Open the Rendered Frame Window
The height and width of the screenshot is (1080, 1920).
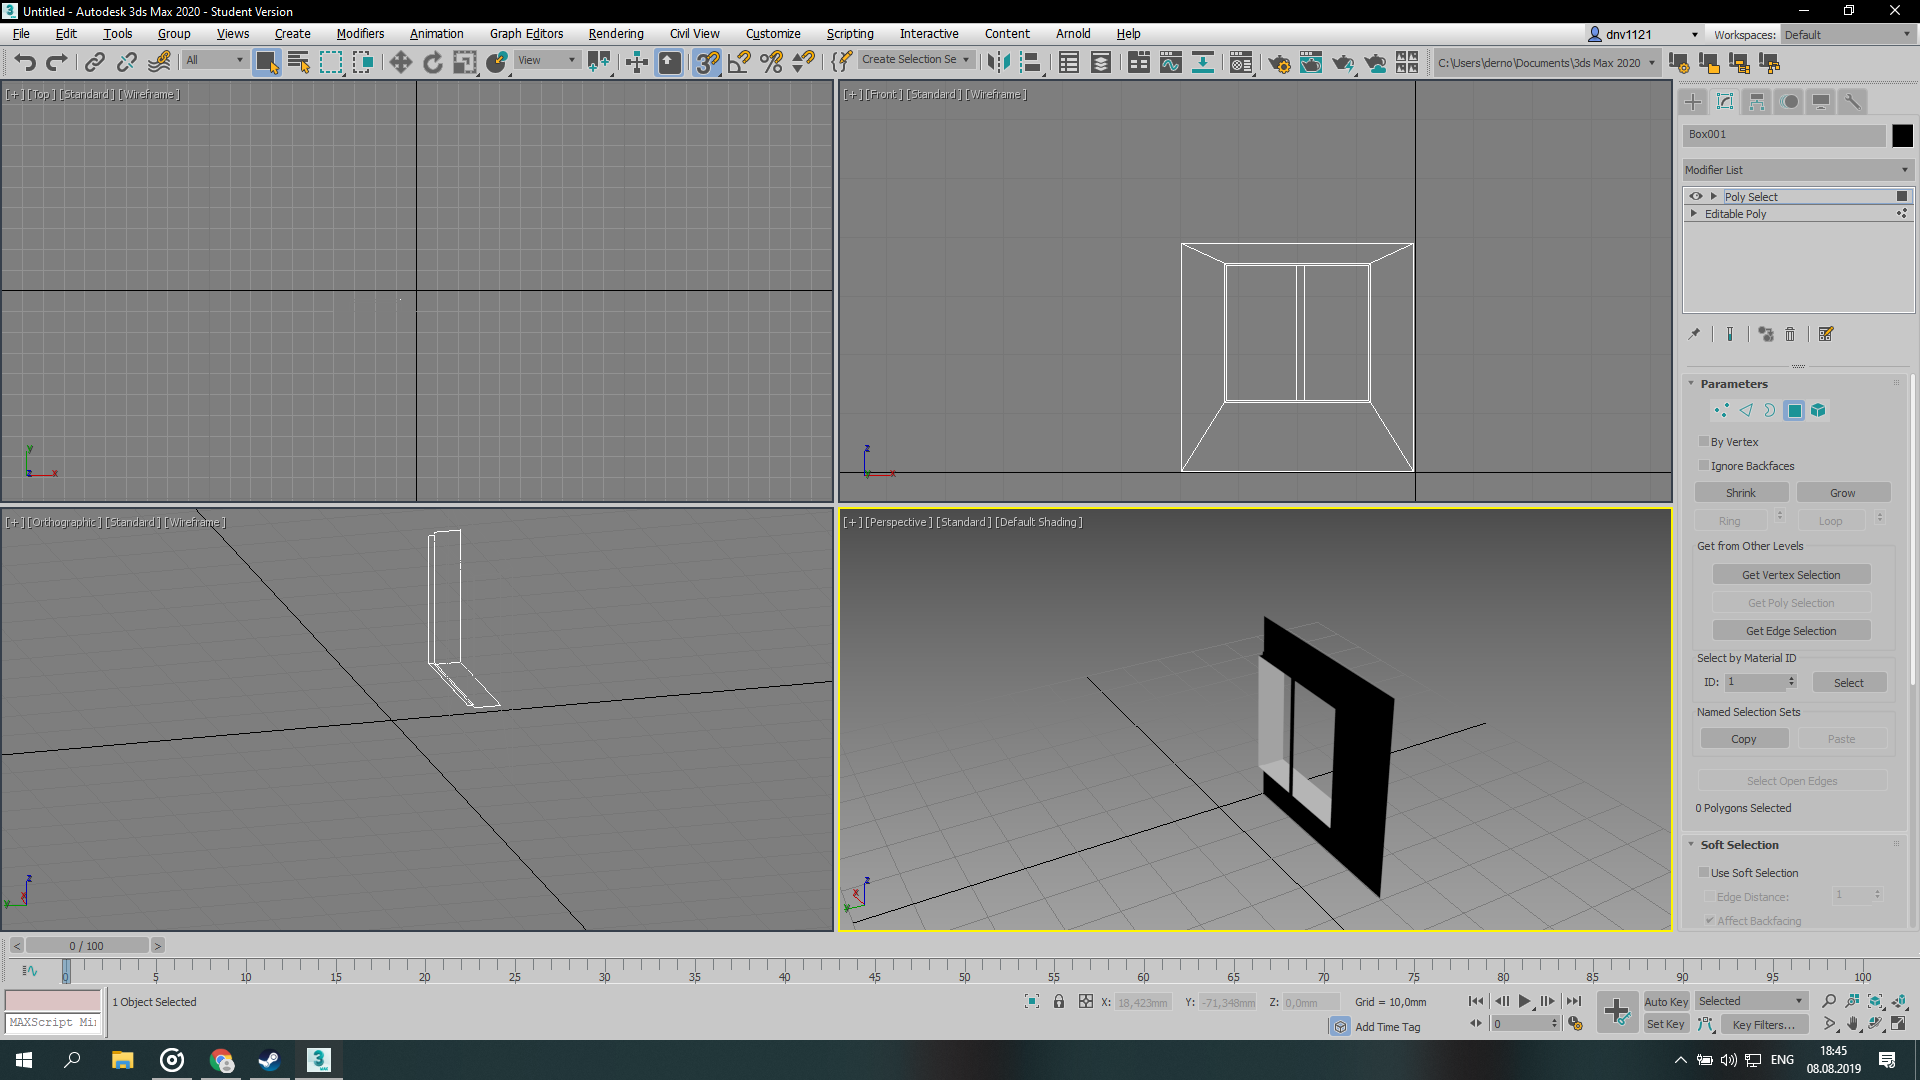click(1311, 63)
